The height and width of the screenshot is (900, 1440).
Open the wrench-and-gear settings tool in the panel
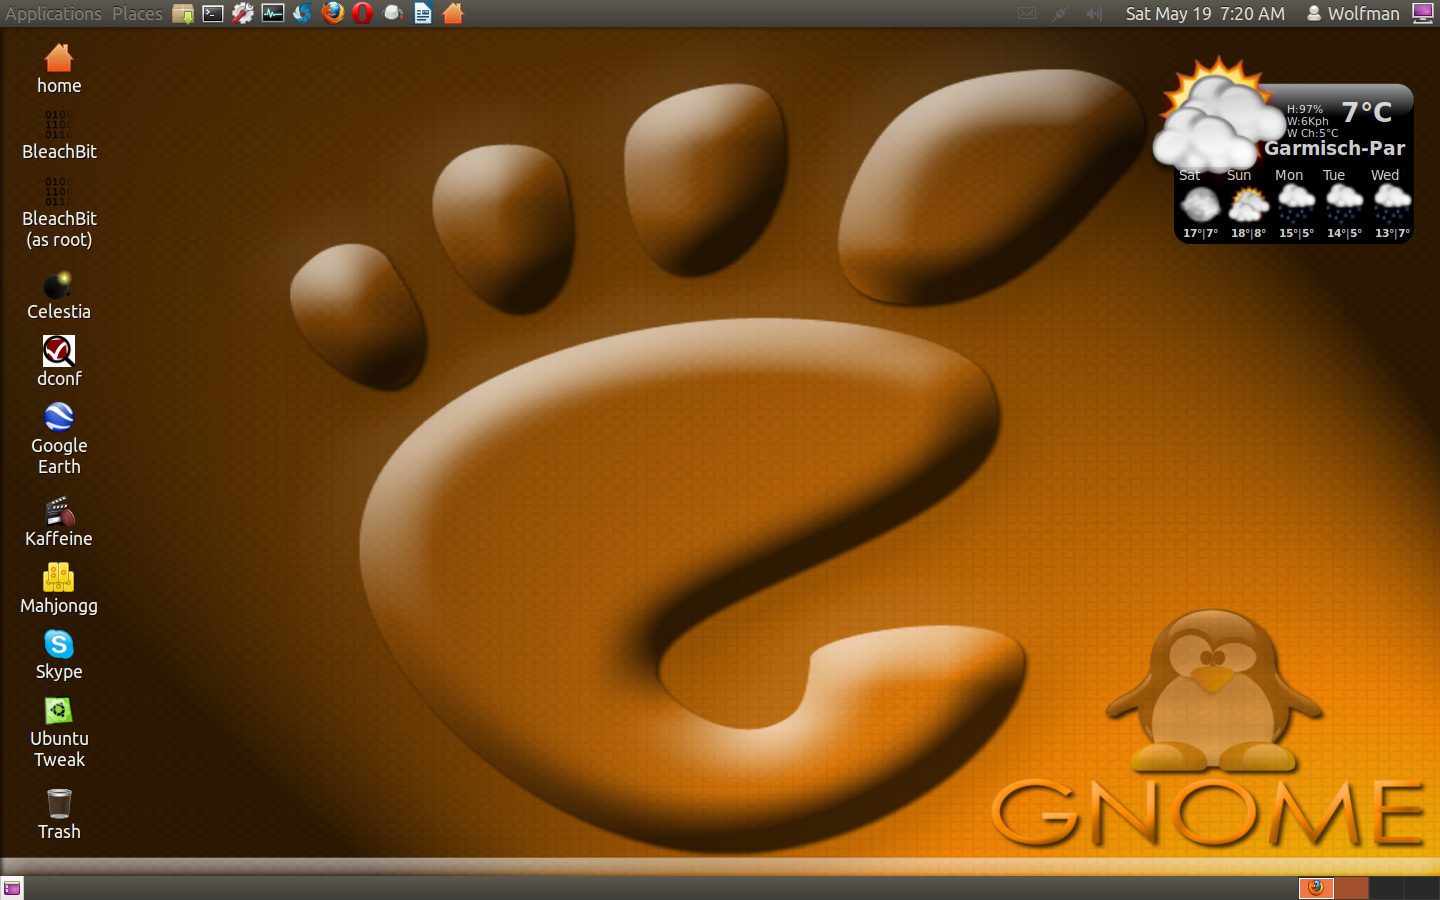[243, 13]
